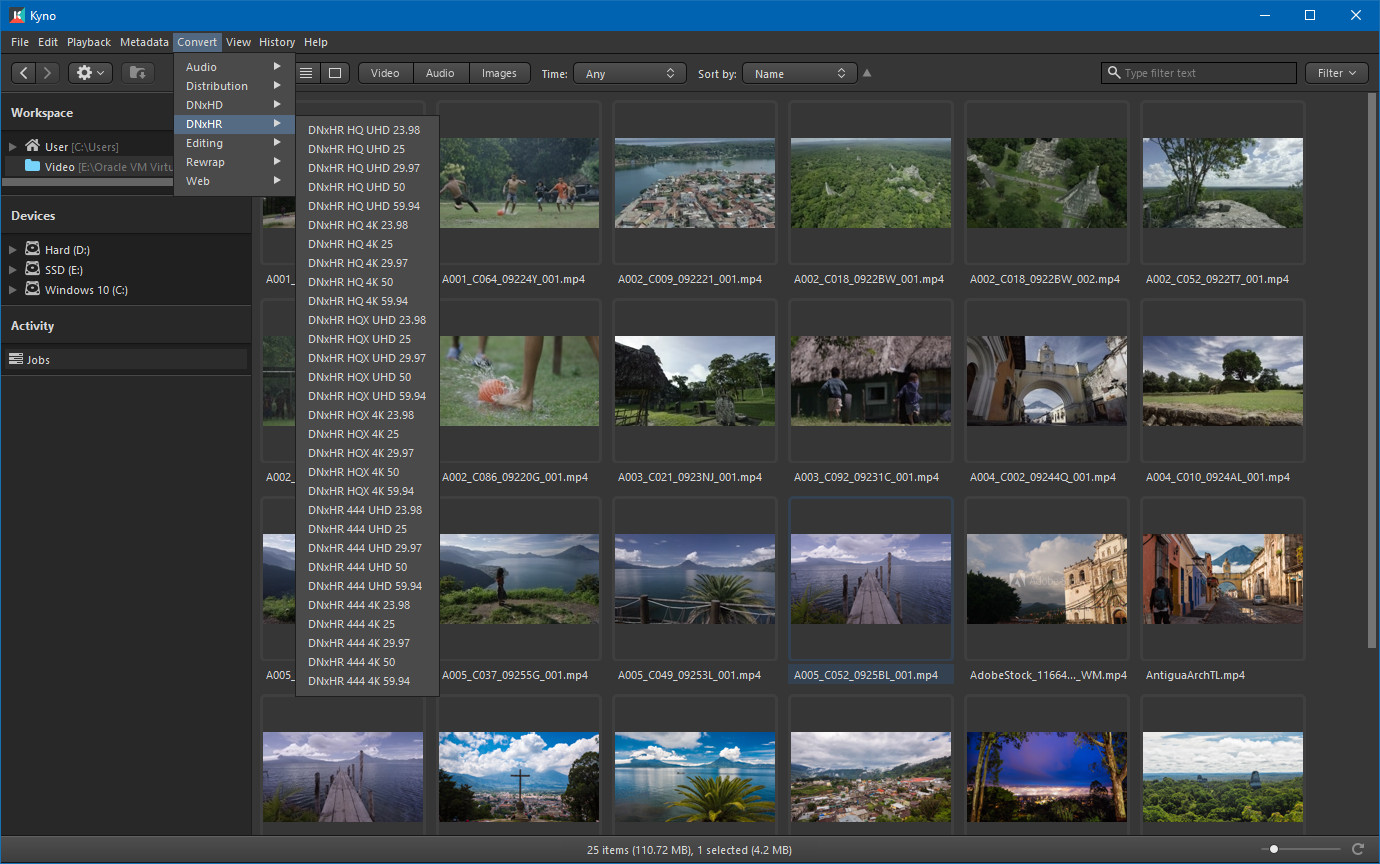Click the sort direction arrow
This screenshot has height=864, width=1380.
867,73
